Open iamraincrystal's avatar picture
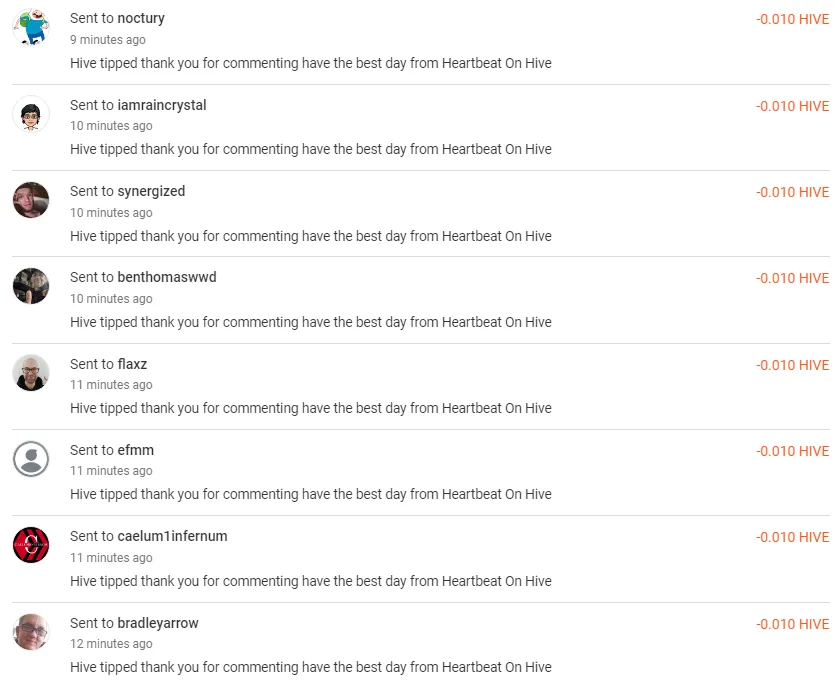The height and width of the screenshot is (686, 840). pos(31,114)
